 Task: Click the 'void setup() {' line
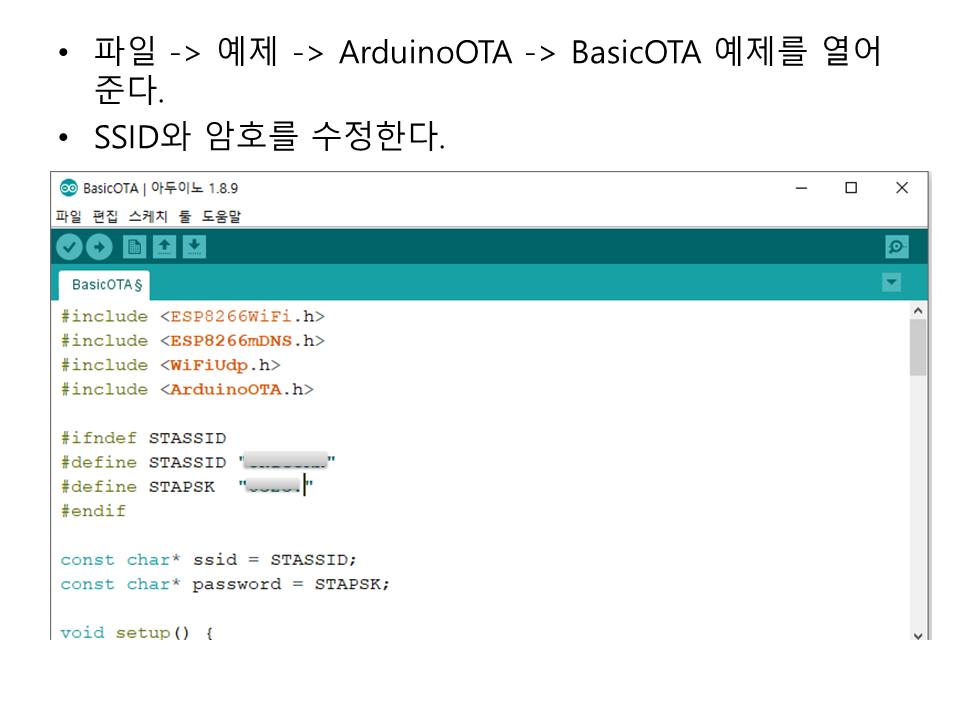[x=137, y=632]
